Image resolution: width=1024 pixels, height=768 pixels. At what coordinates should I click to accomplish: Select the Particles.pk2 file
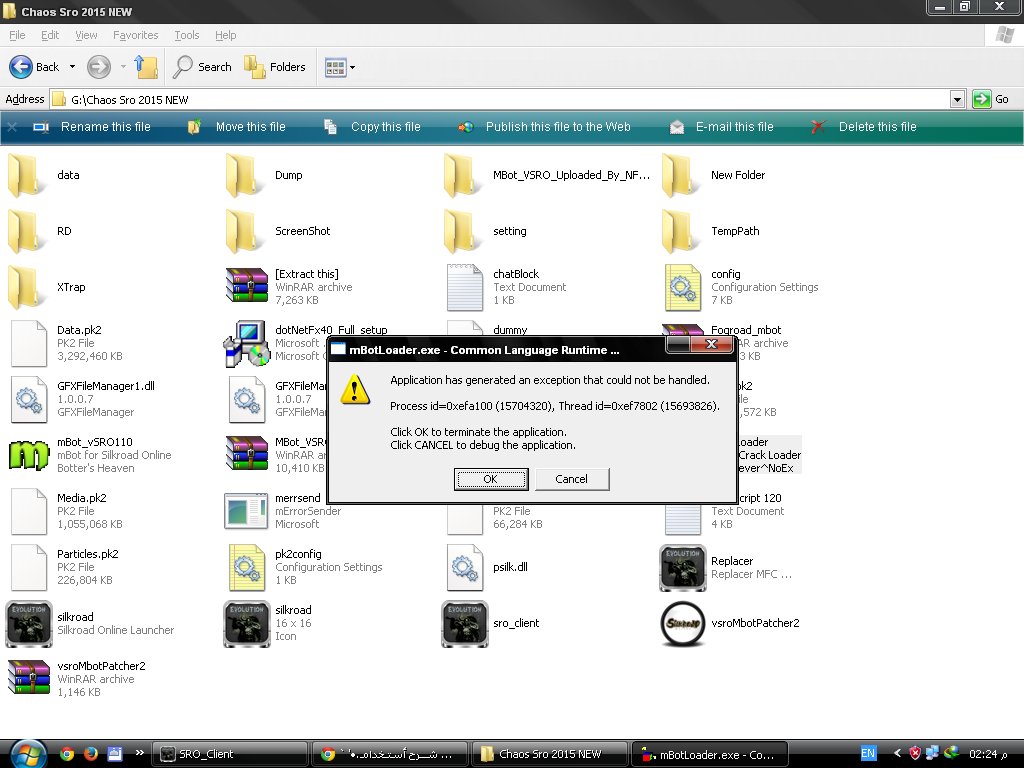click(x=66, y=567)
